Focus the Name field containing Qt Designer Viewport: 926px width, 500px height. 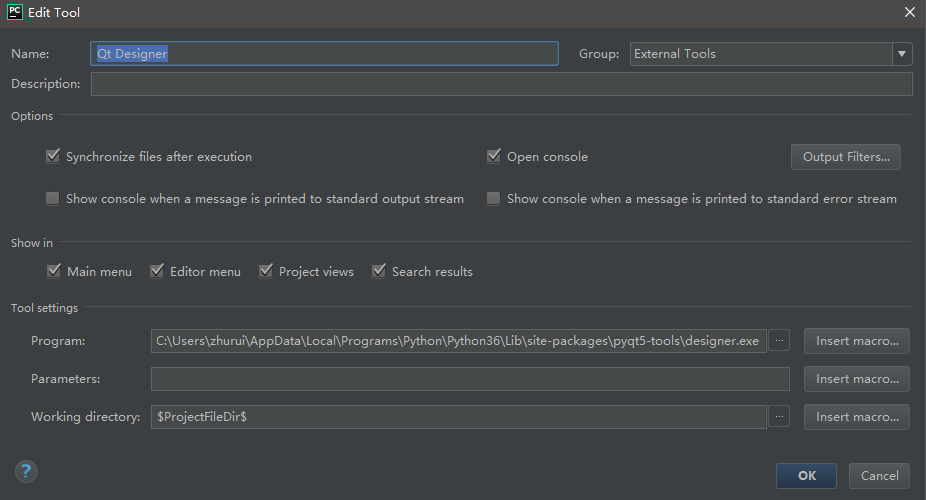coord(324,54)
